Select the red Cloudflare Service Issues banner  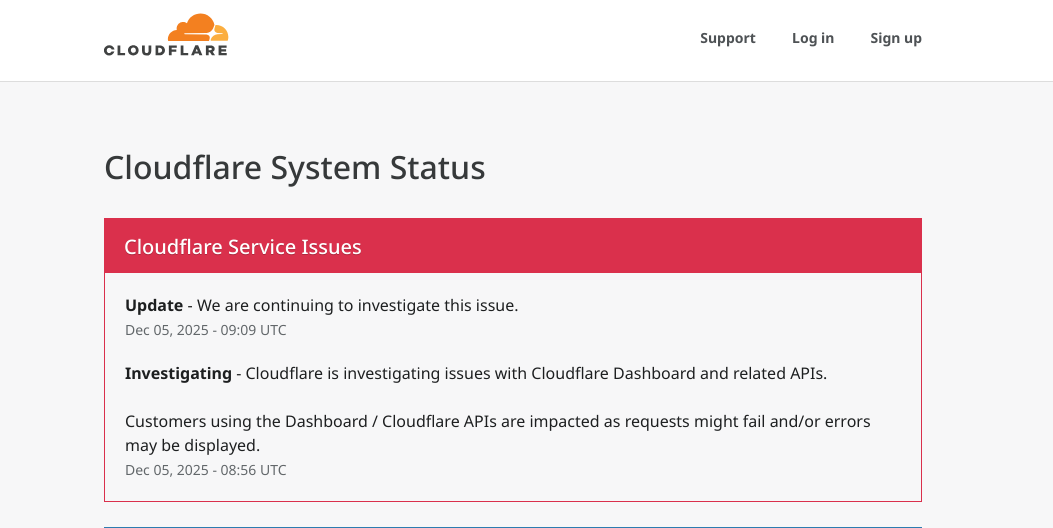pos(512,246)
